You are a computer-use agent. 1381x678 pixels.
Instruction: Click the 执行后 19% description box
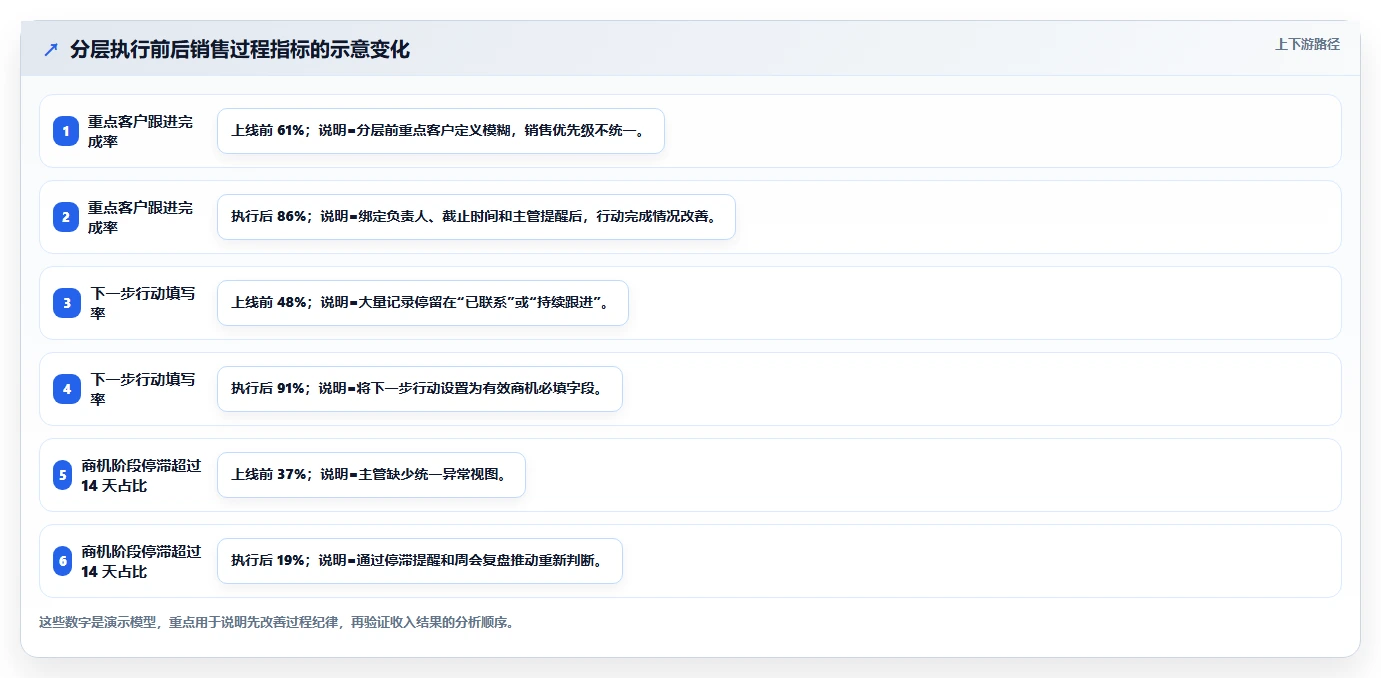[x=420, y=561]
